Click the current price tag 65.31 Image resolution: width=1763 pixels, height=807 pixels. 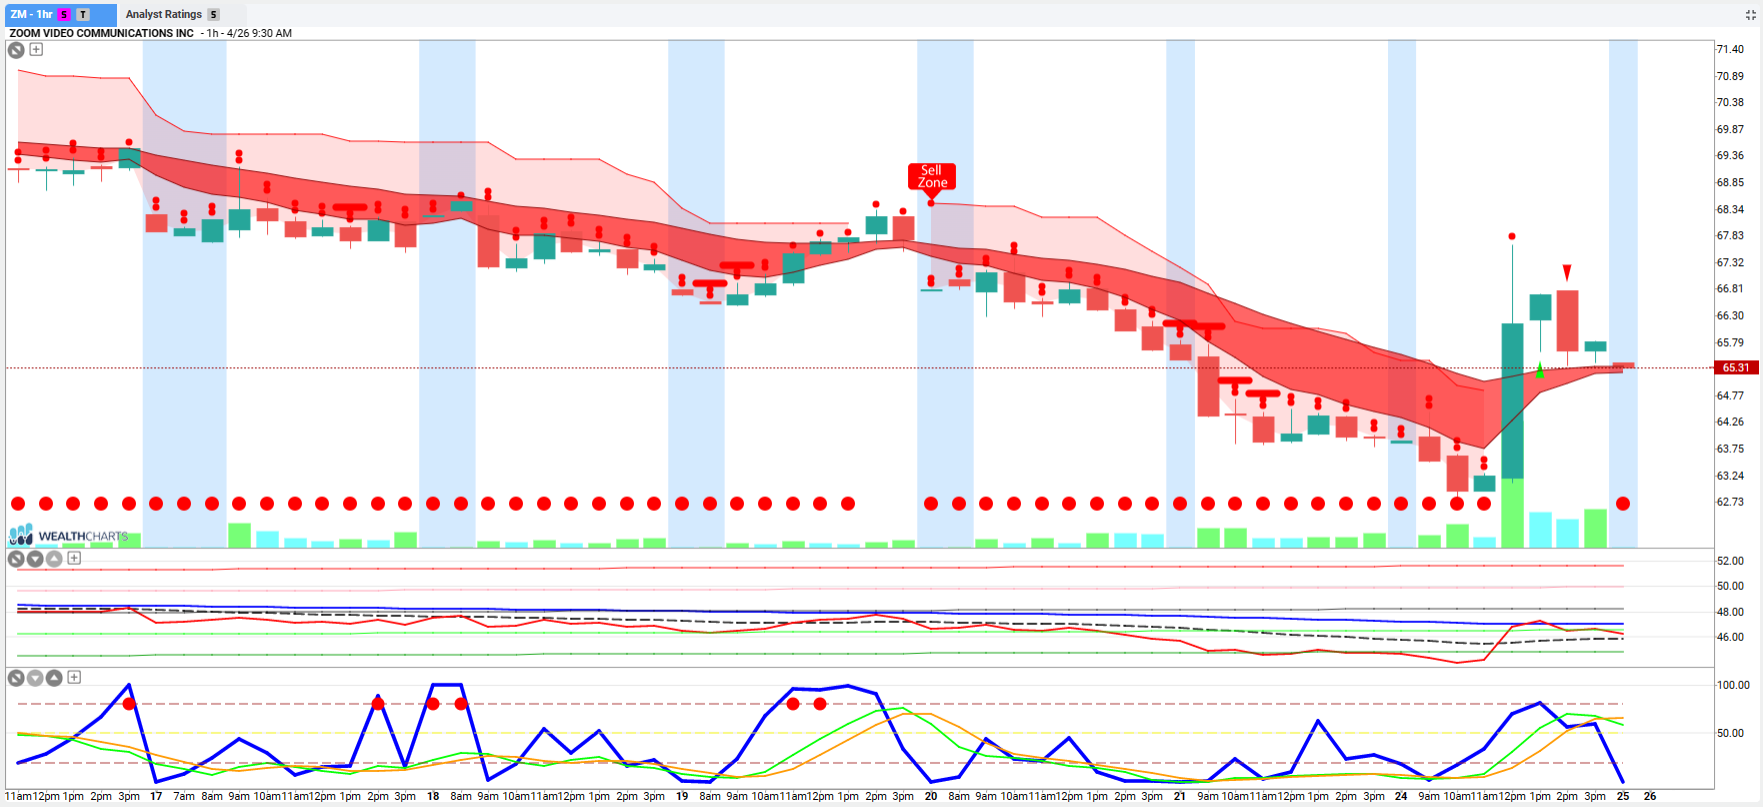pos(1736,368)
